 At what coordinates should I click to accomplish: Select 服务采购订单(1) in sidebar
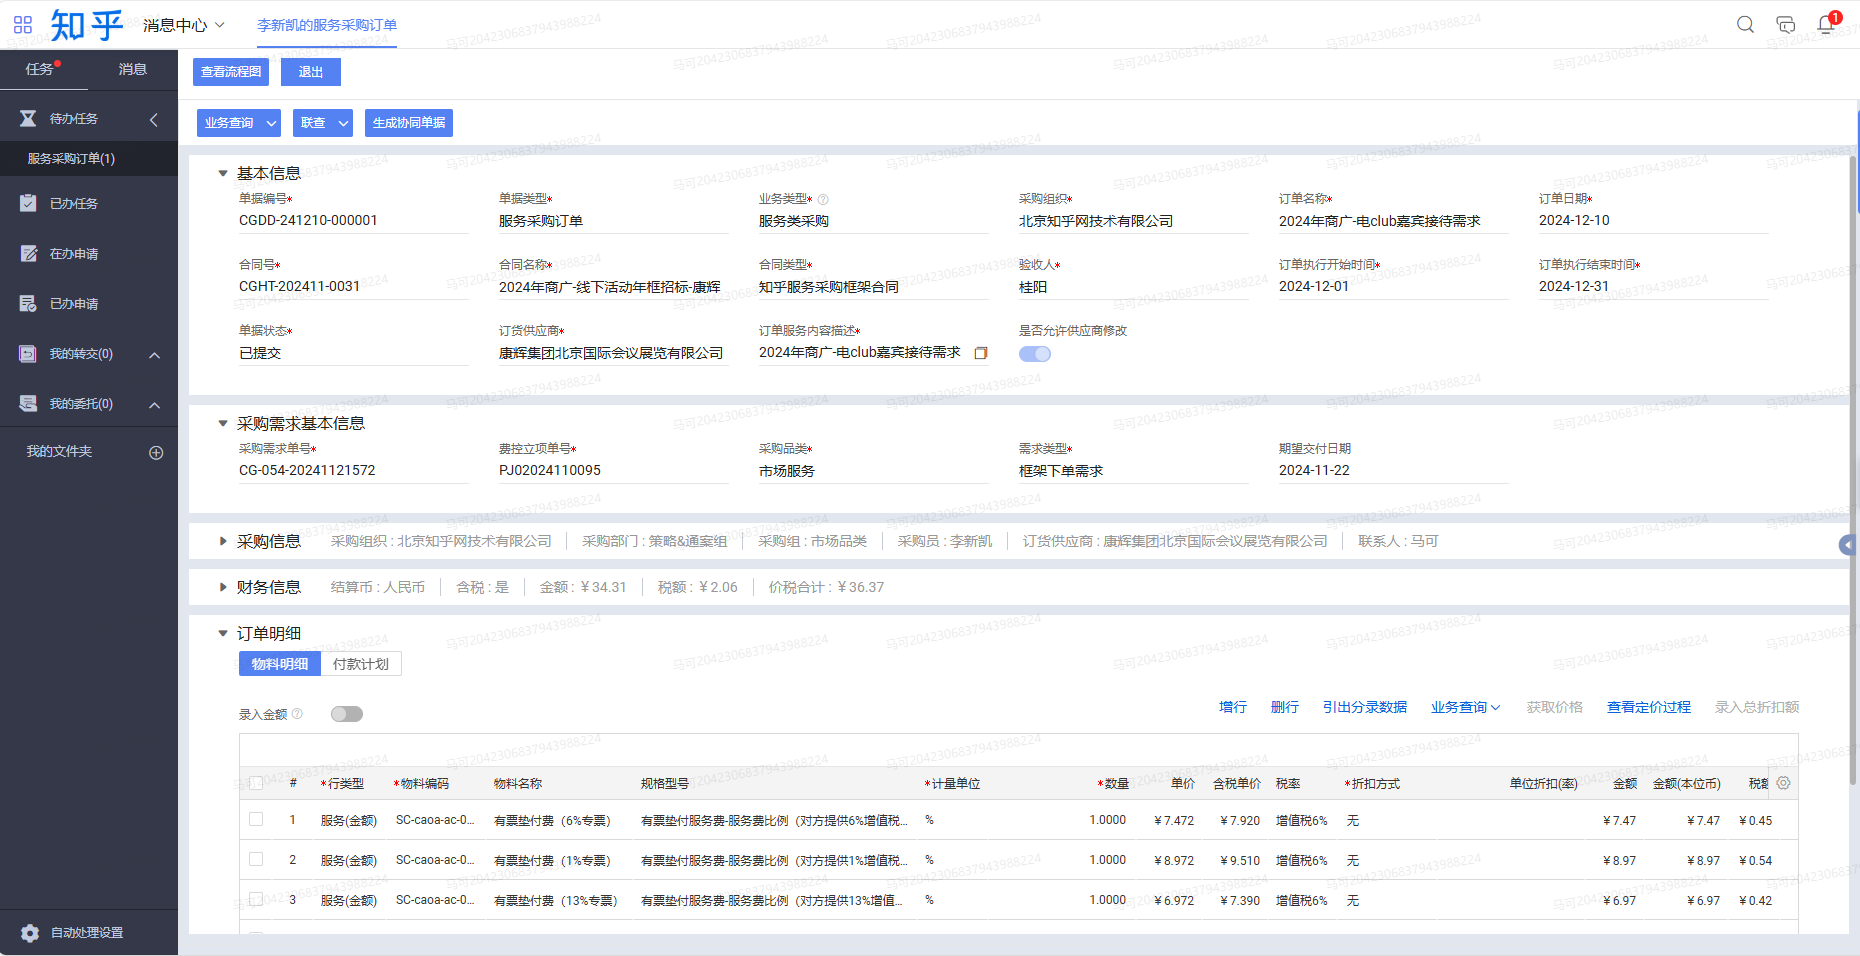pyautogui.click(x=71, y=159)
